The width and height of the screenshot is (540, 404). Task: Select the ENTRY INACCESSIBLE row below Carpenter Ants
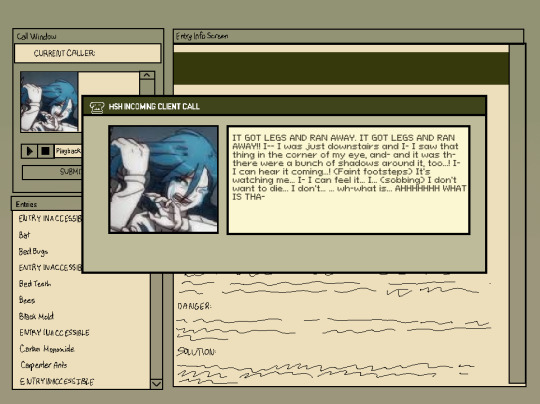click(x=56, y=382)
